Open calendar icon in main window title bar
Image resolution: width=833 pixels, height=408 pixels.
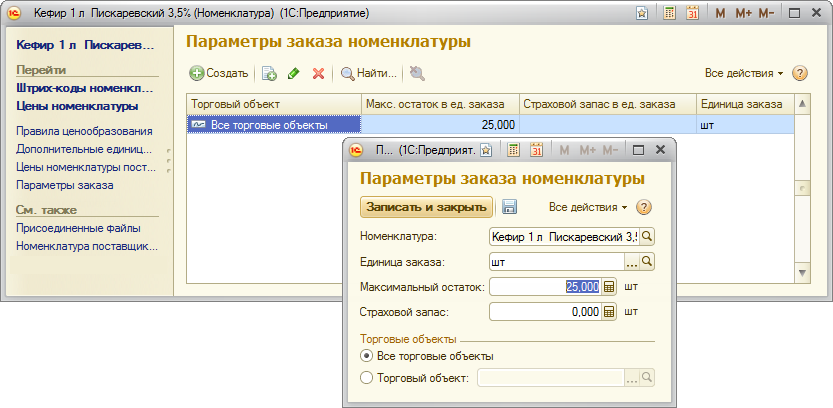pos(692,14)
